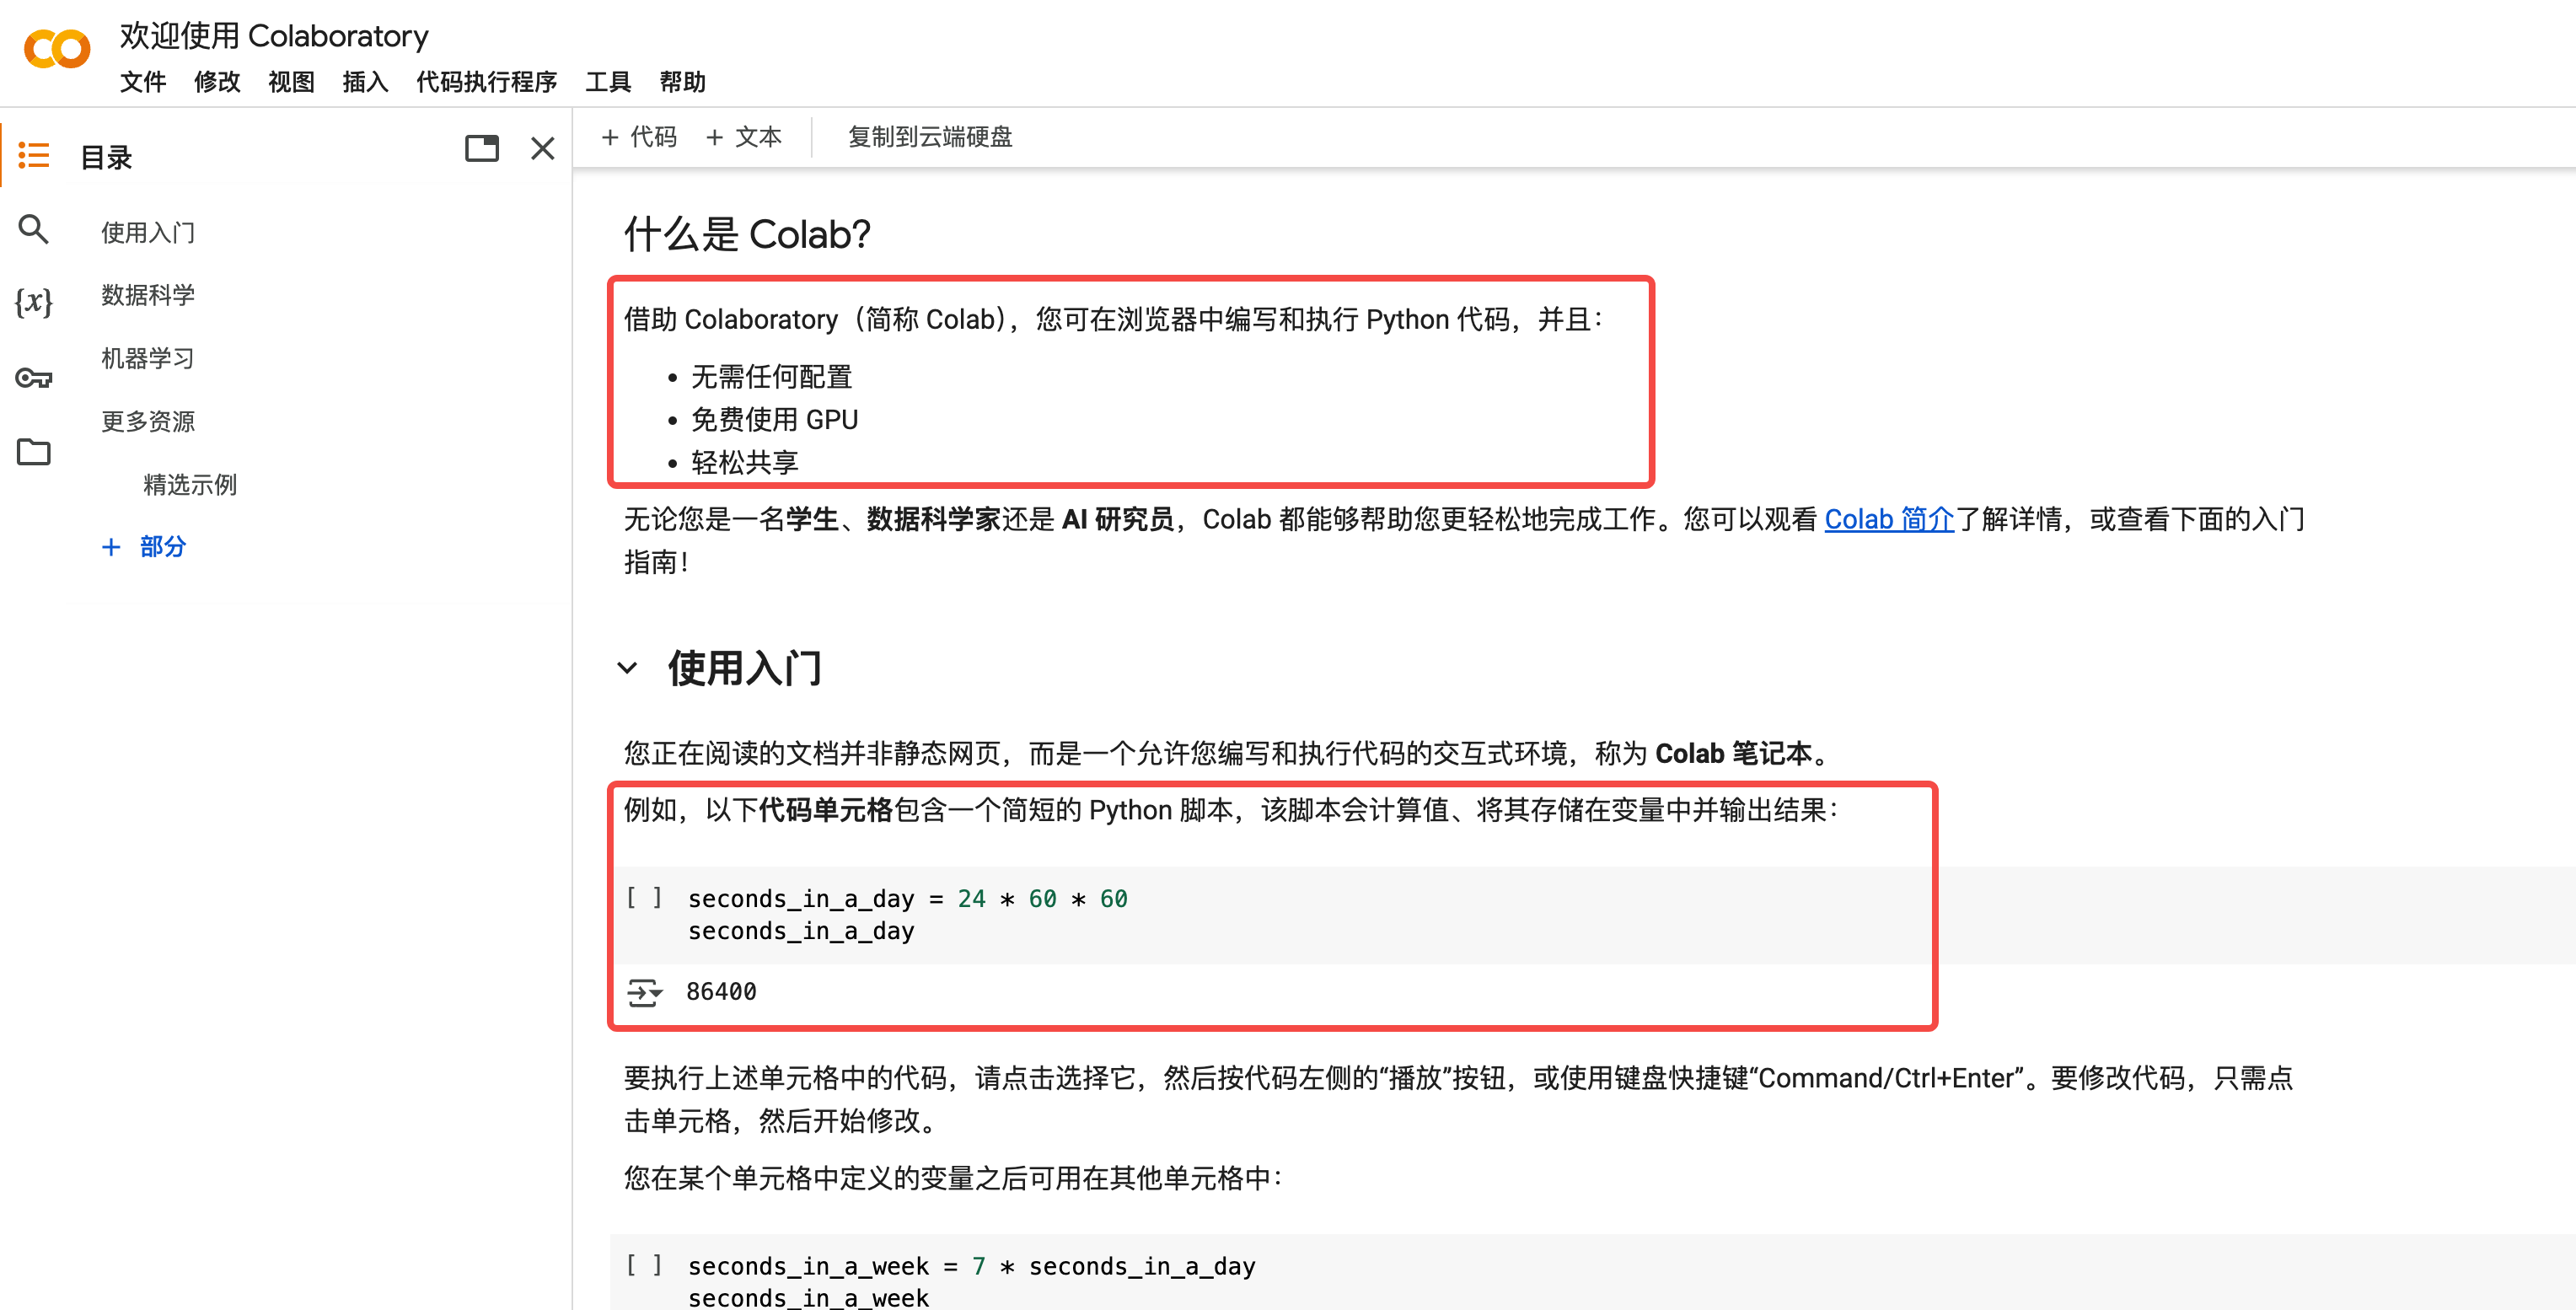Run the seconds_in_a_day code cell
2576x1310 pixels.
coord(644,898)
